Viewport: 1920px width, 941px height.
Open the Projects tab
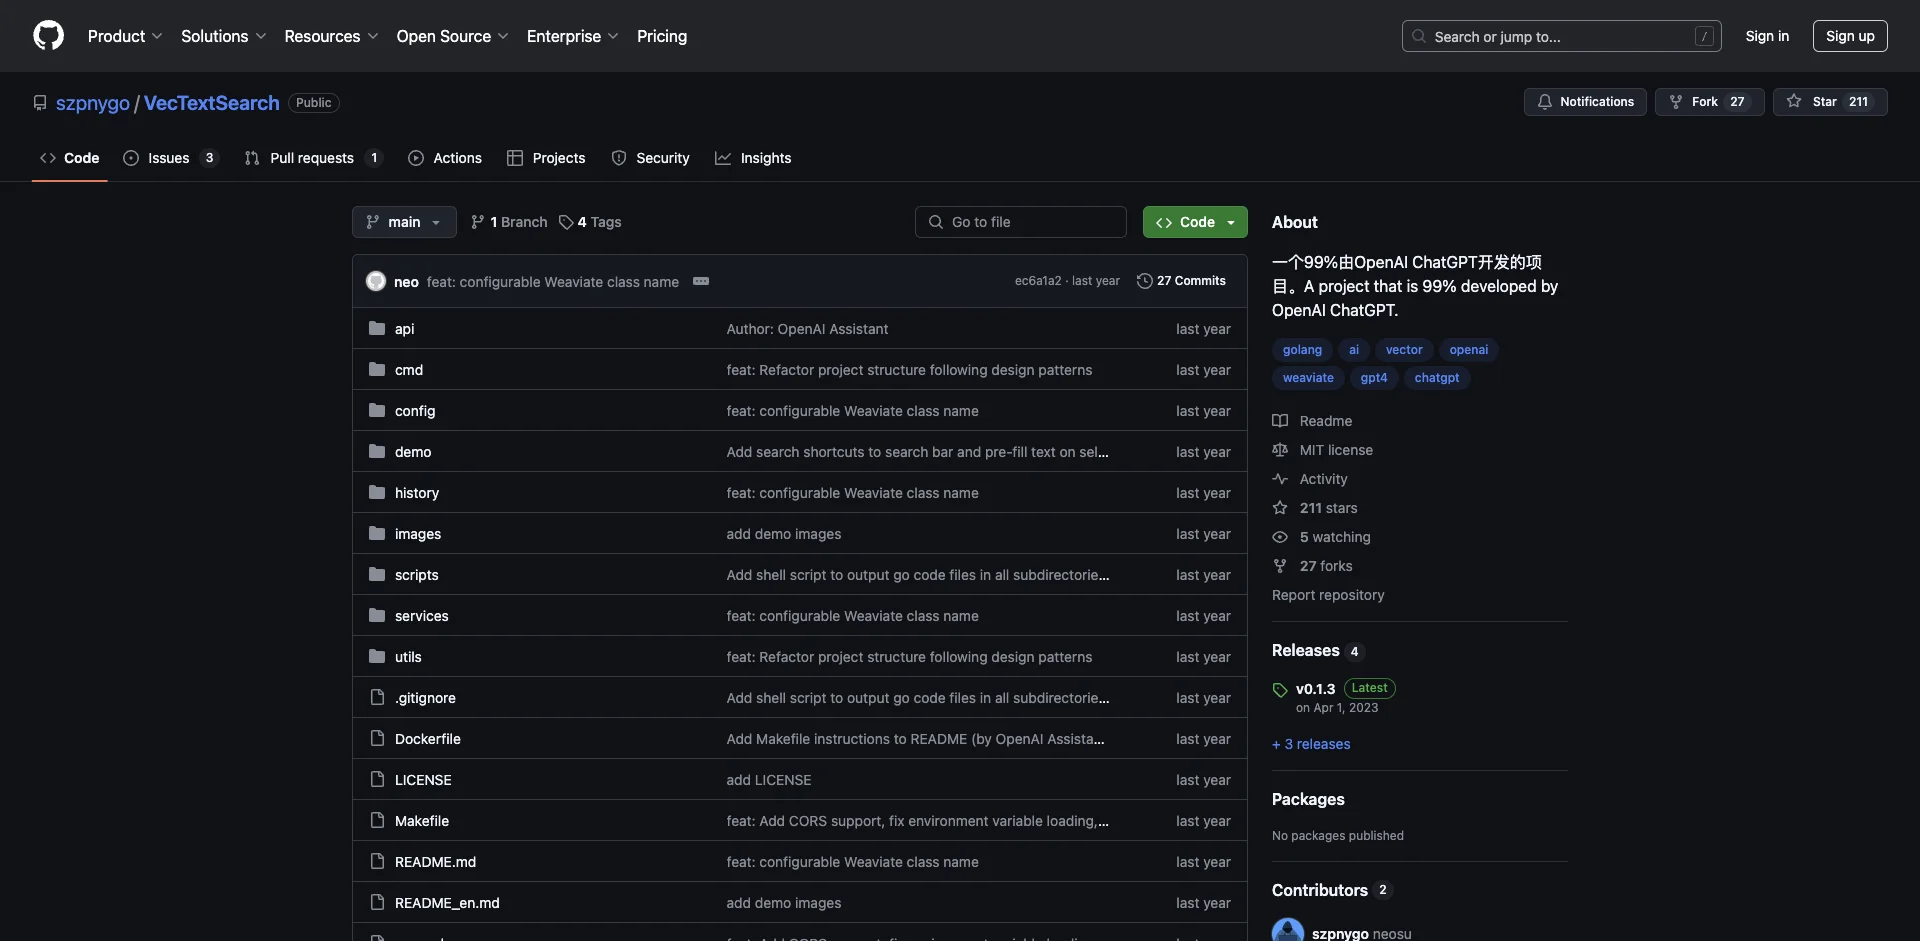(546, 158)
